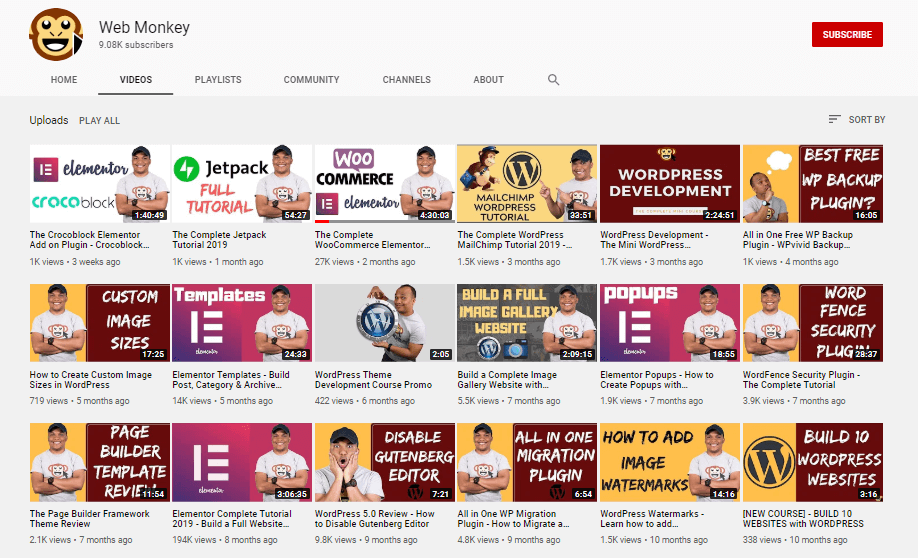Click the Web Monkey channel avatar
This screenshot has width=918, height=558.
pos(56,35)
